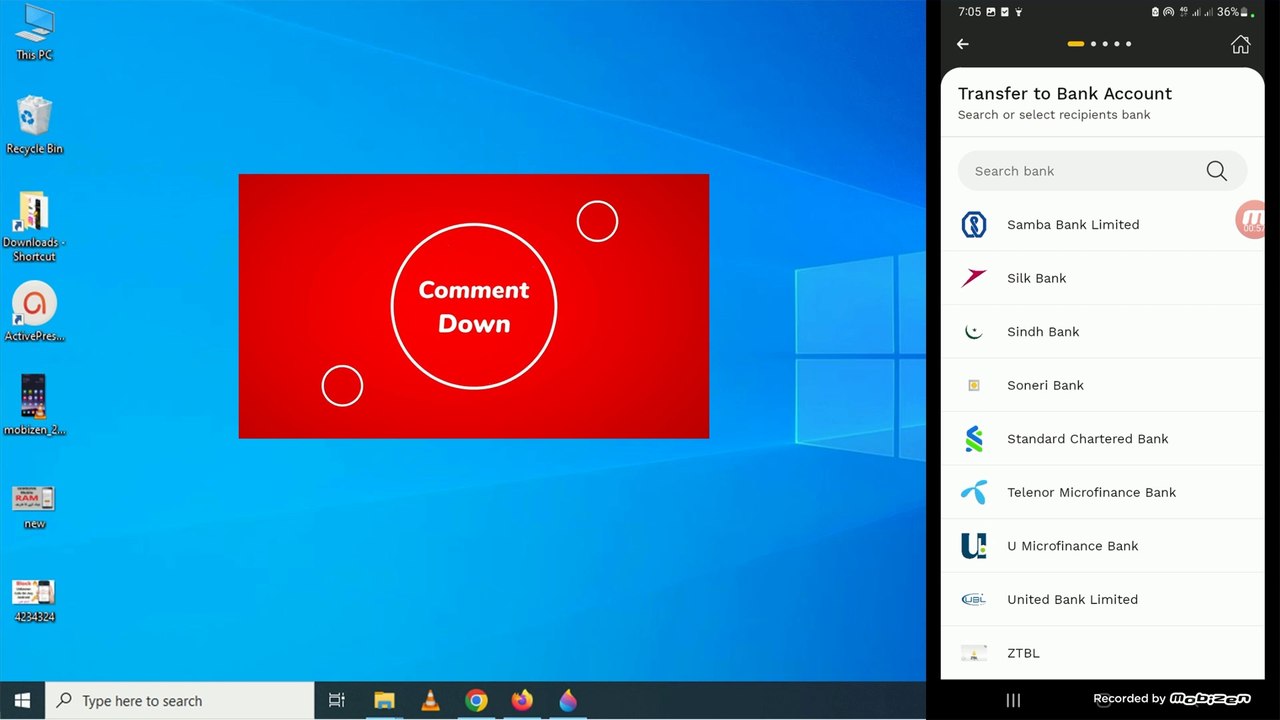The height and width of the screenshot is (720, 1280).
Task: Select the Silk Bank logo
Action: [974, 278]
